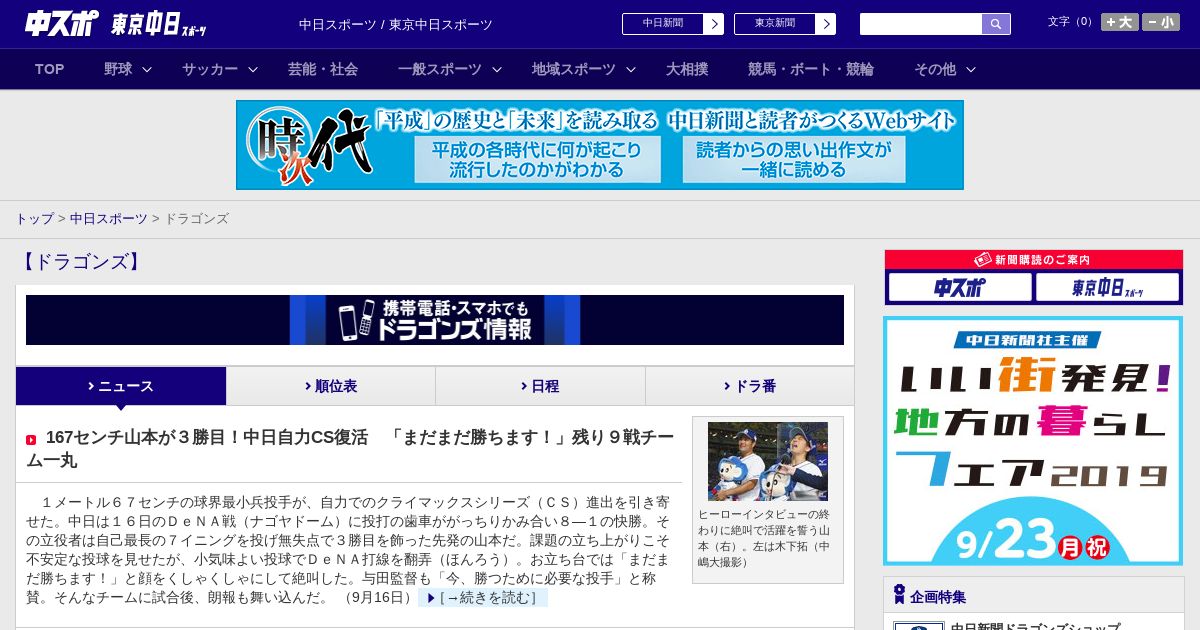Expand the 一般スポーツ dropdown chevron
Image resolution: width=1200 pixels, height=630 pixels.
coord(497,69)
